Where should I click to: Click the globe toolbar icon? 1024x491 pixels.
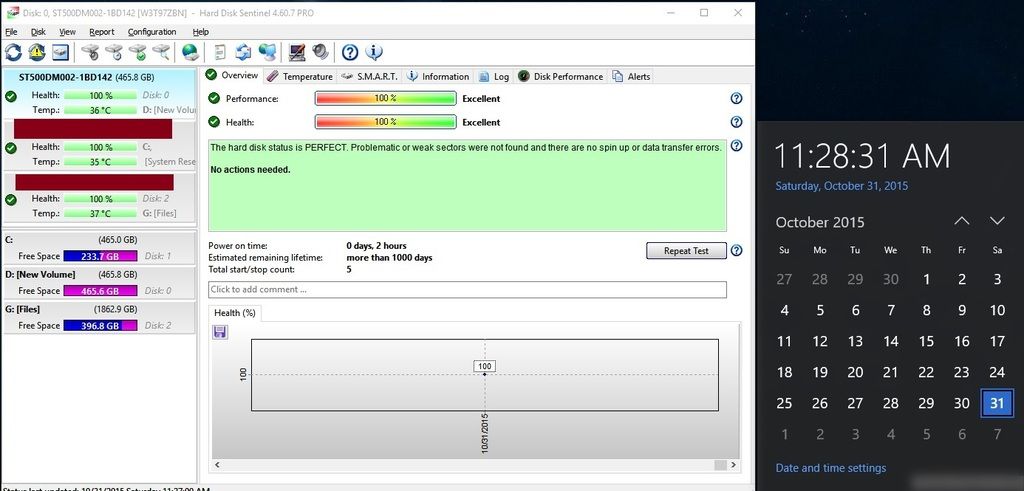189,52
